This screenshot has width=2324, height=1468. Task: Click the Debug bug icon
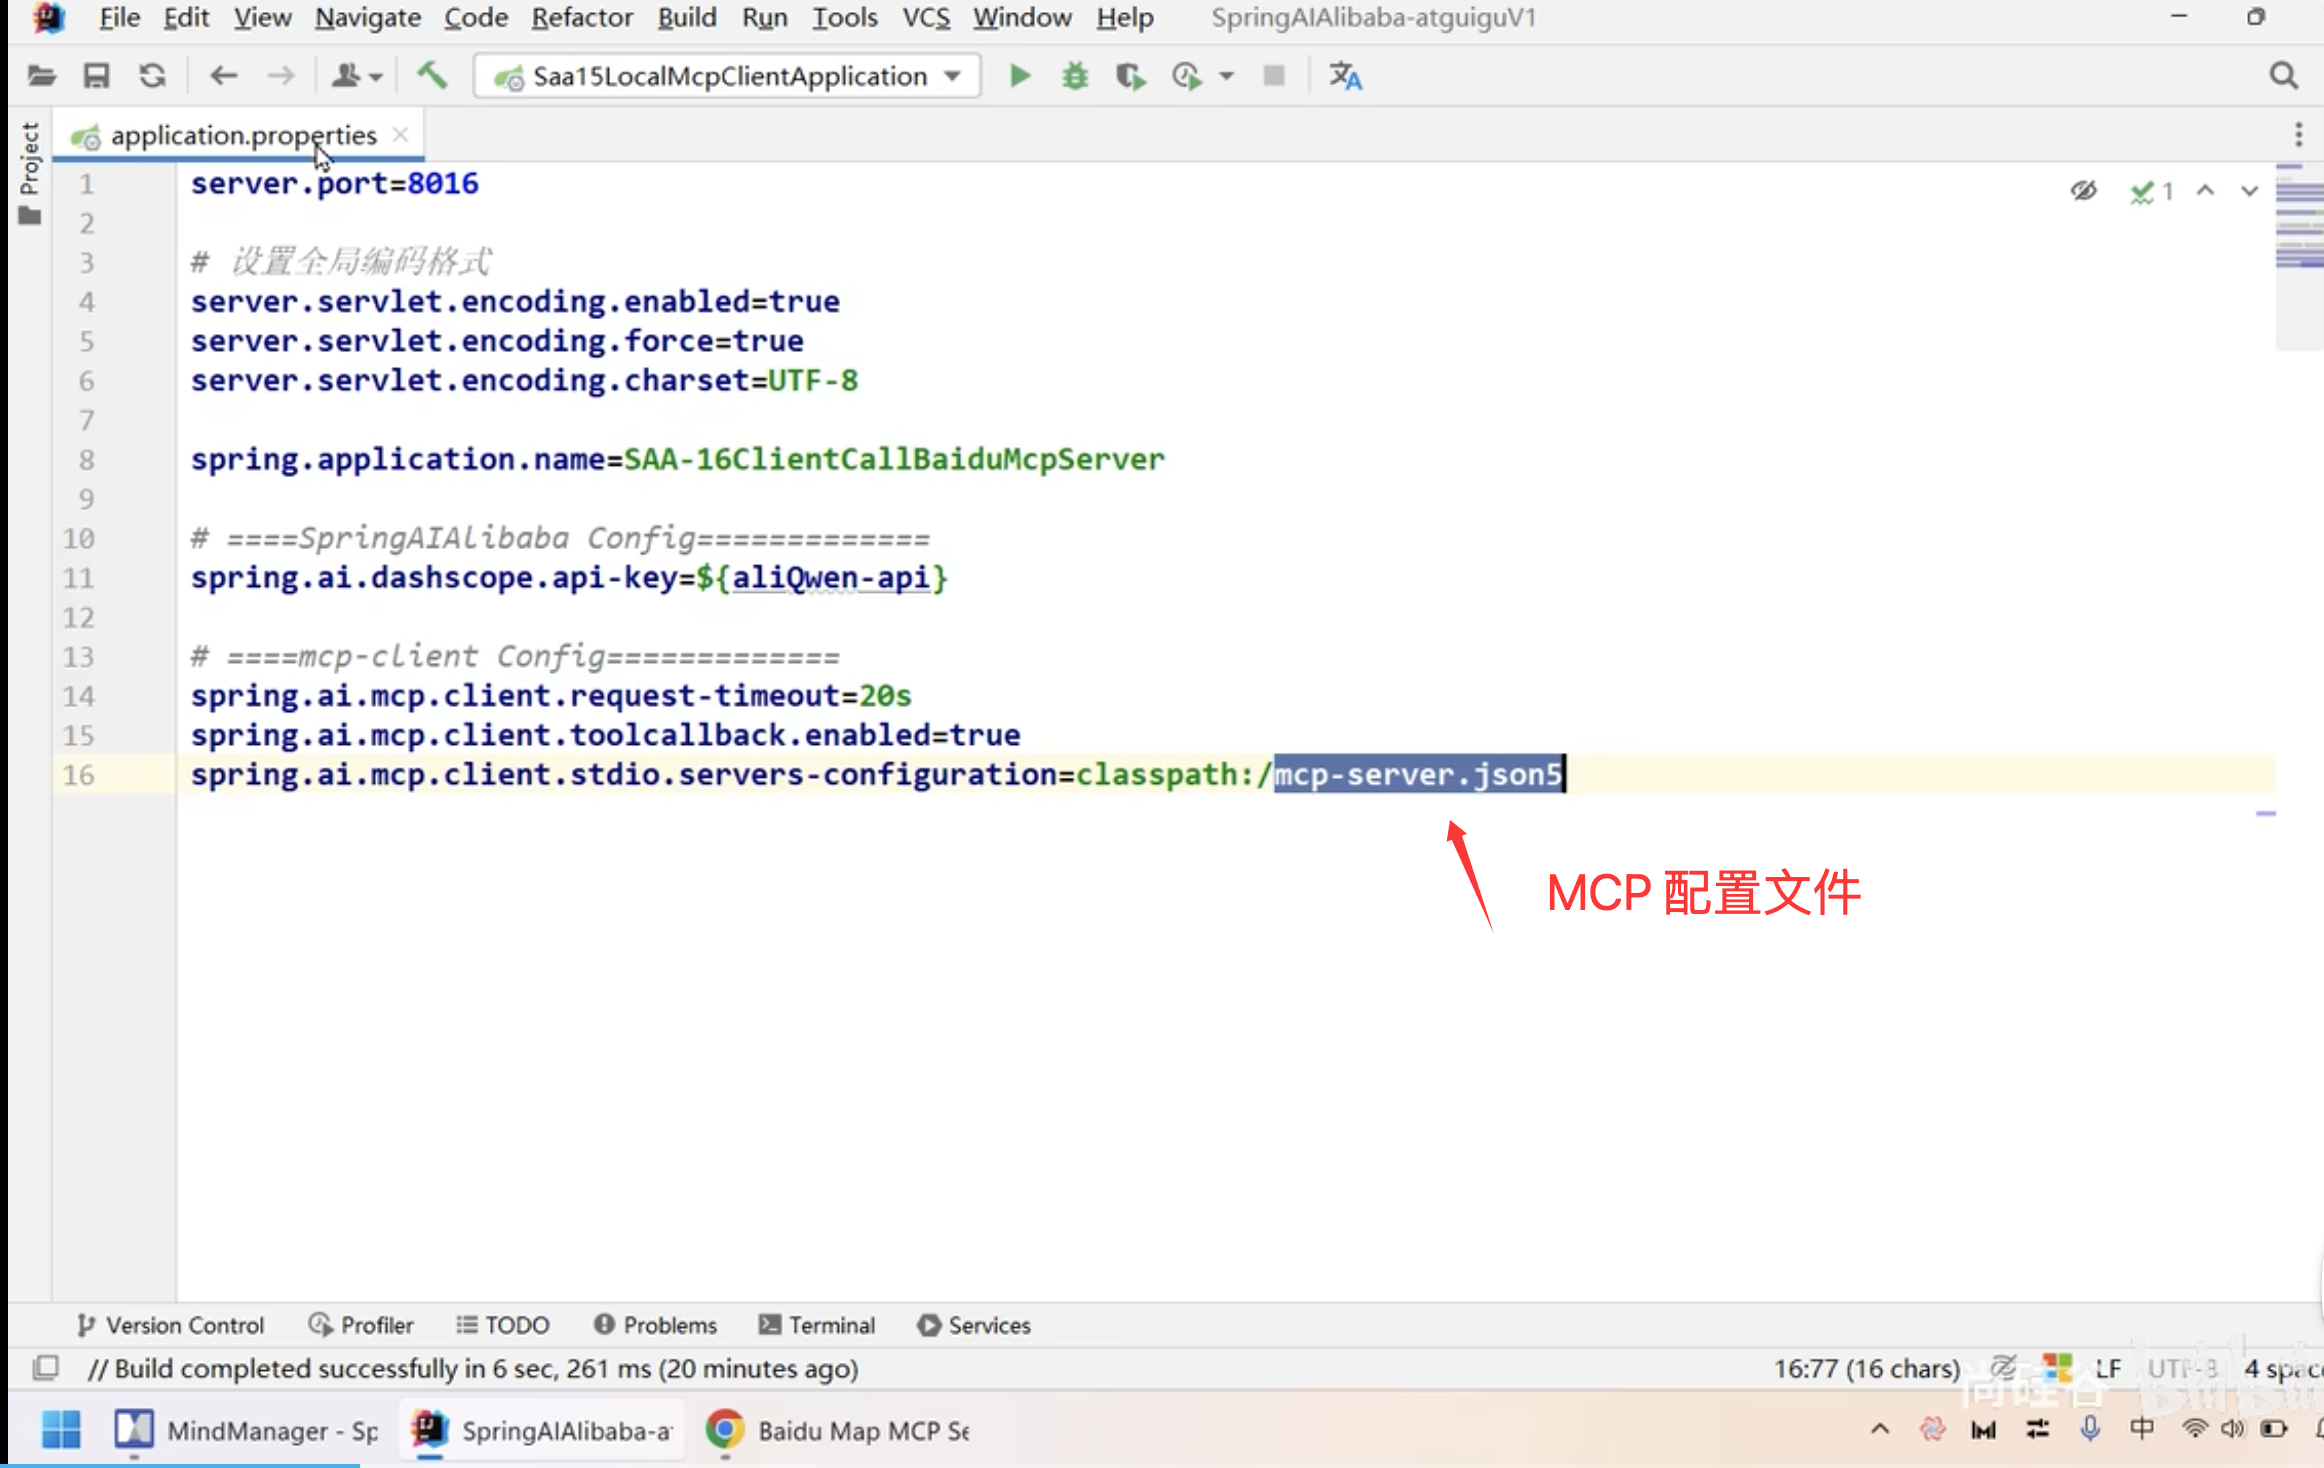[1075, 76]
